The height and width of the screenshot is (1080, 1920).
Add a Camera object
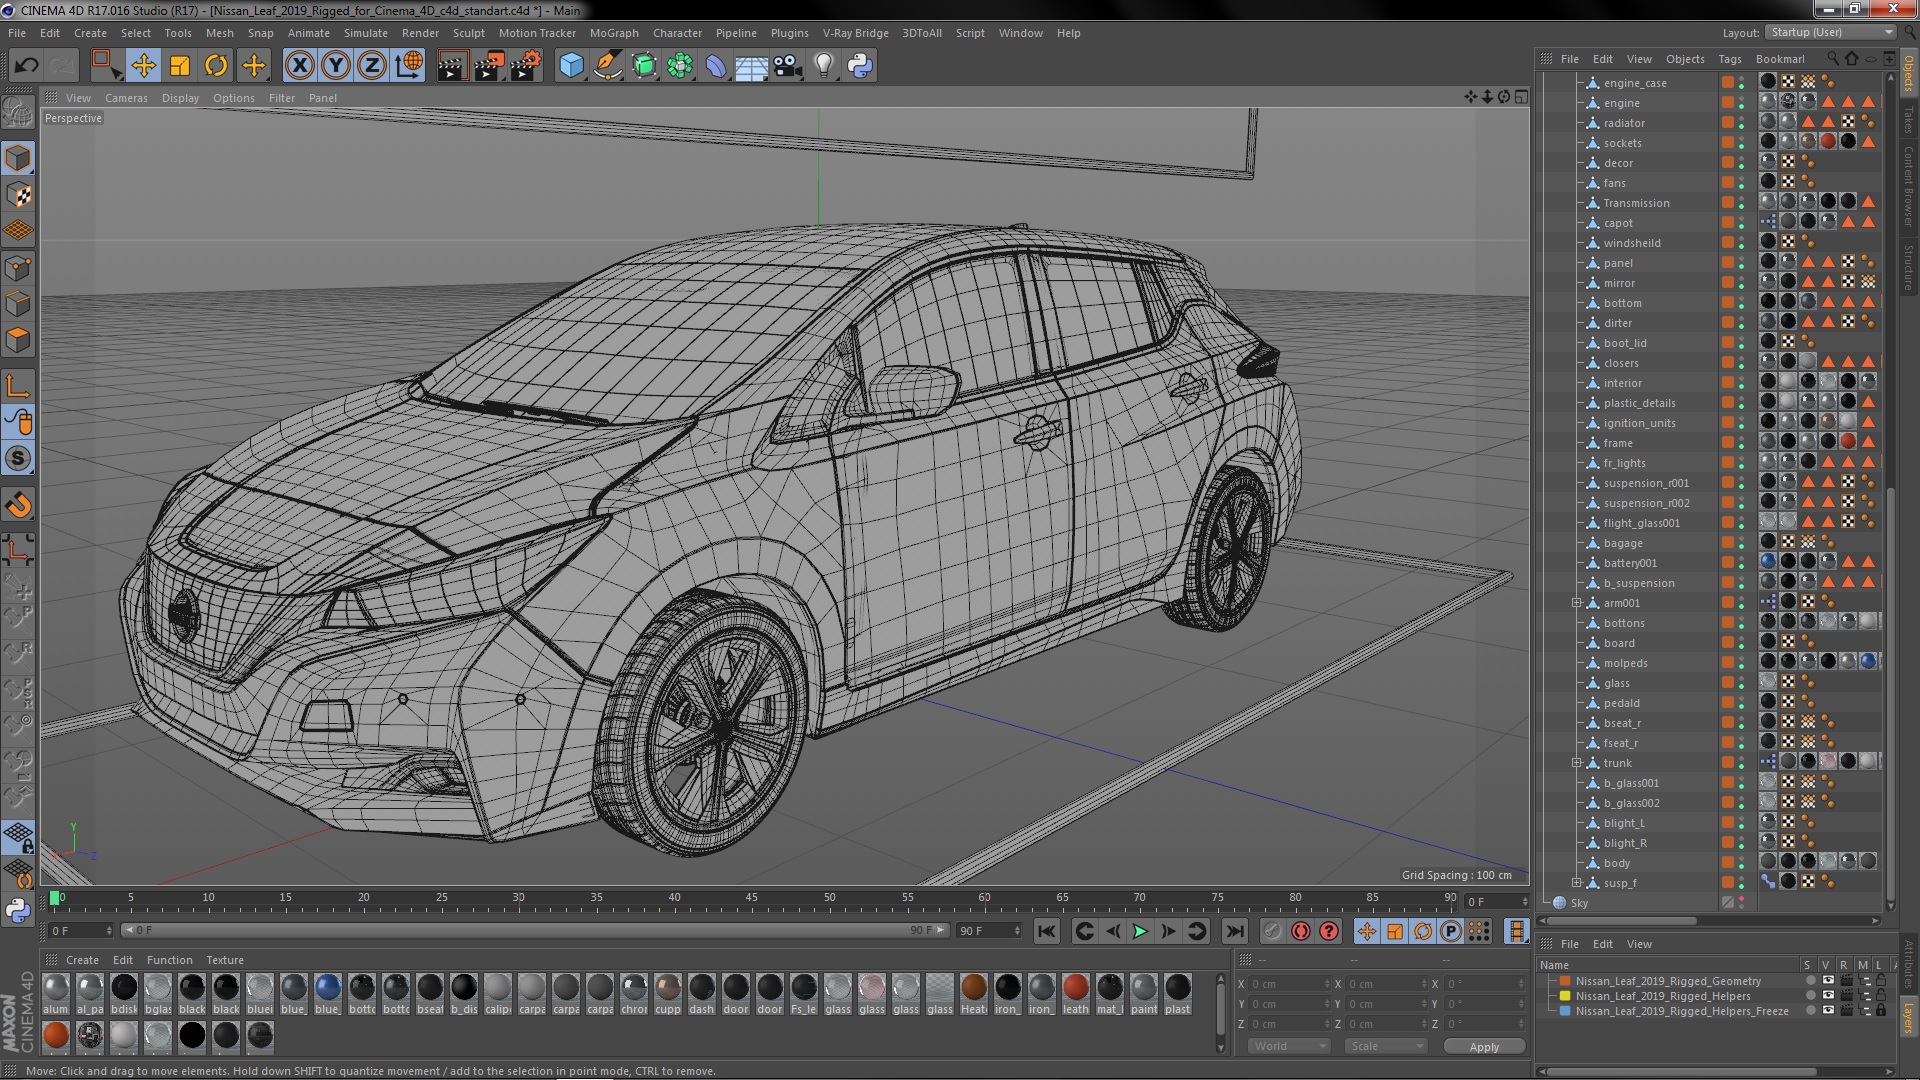coord(788,66)
